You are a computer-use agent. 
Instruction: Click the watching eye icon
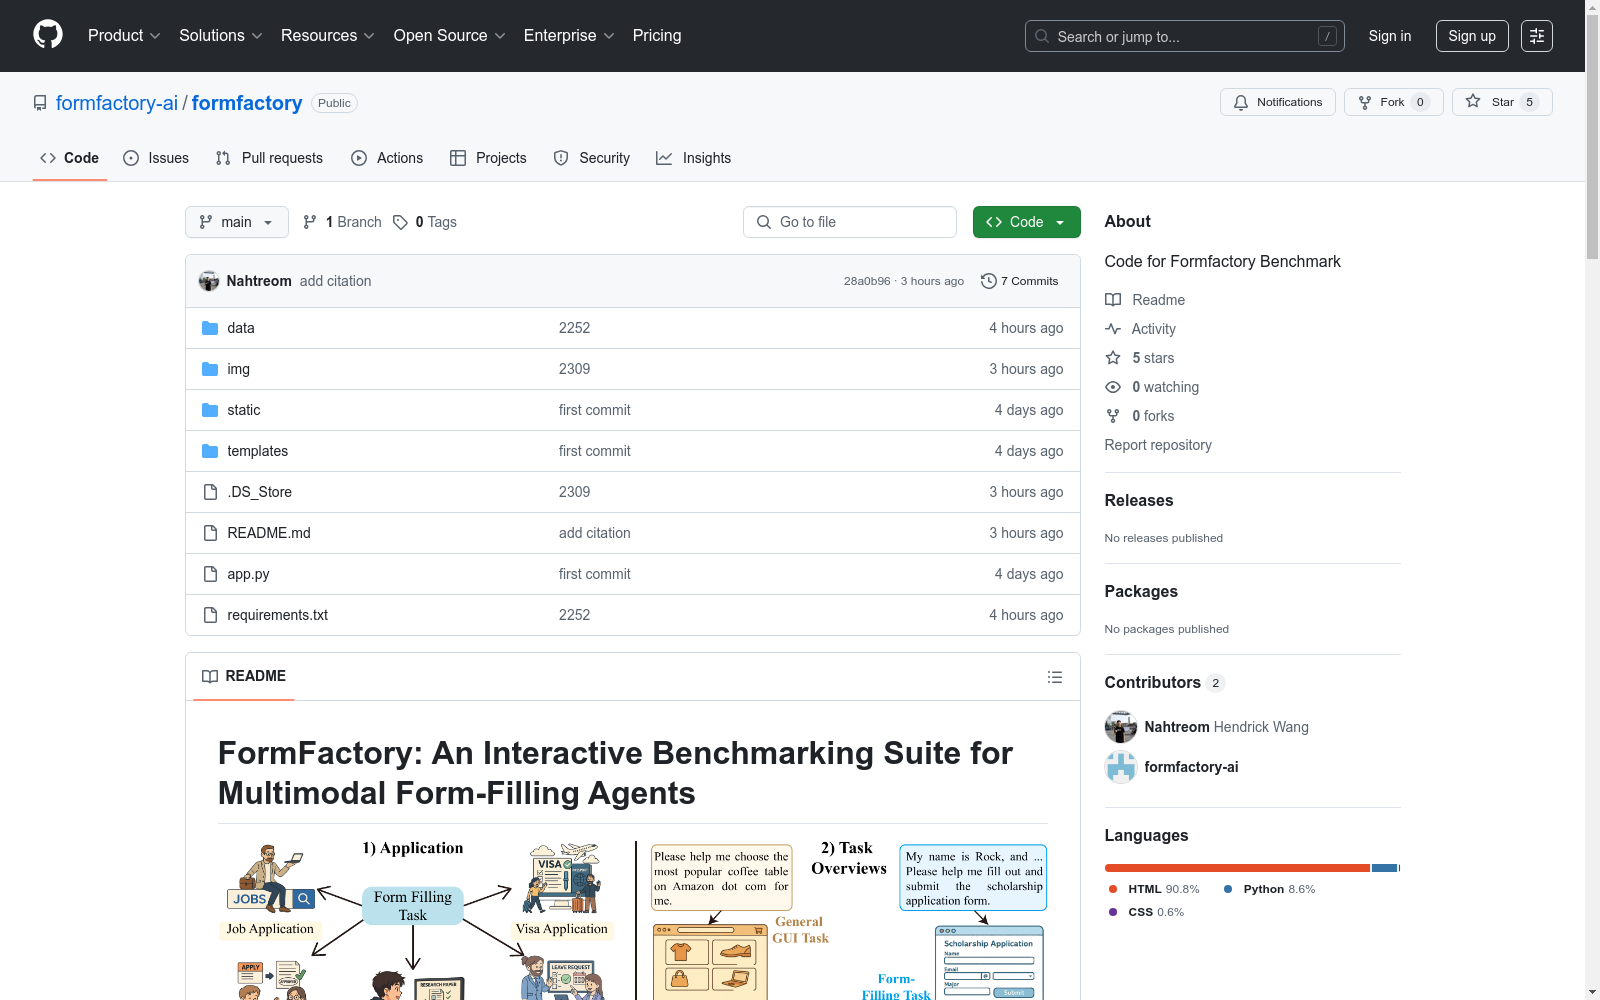tap(1113, 387)
